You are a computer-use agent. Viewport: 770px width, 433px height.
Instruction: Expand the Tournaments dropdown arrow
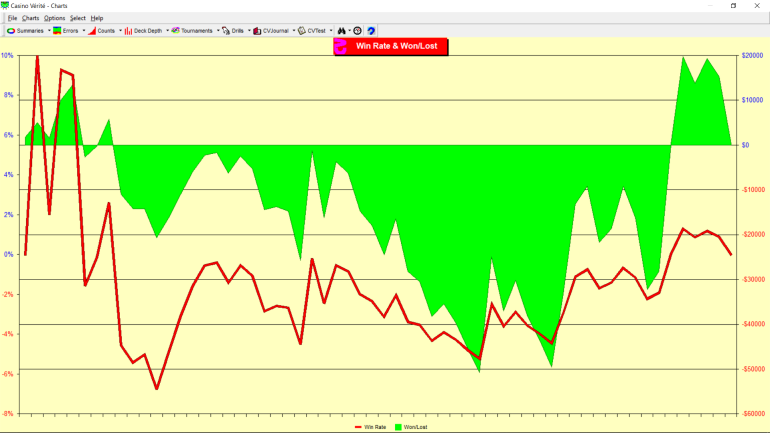[217, 31]
